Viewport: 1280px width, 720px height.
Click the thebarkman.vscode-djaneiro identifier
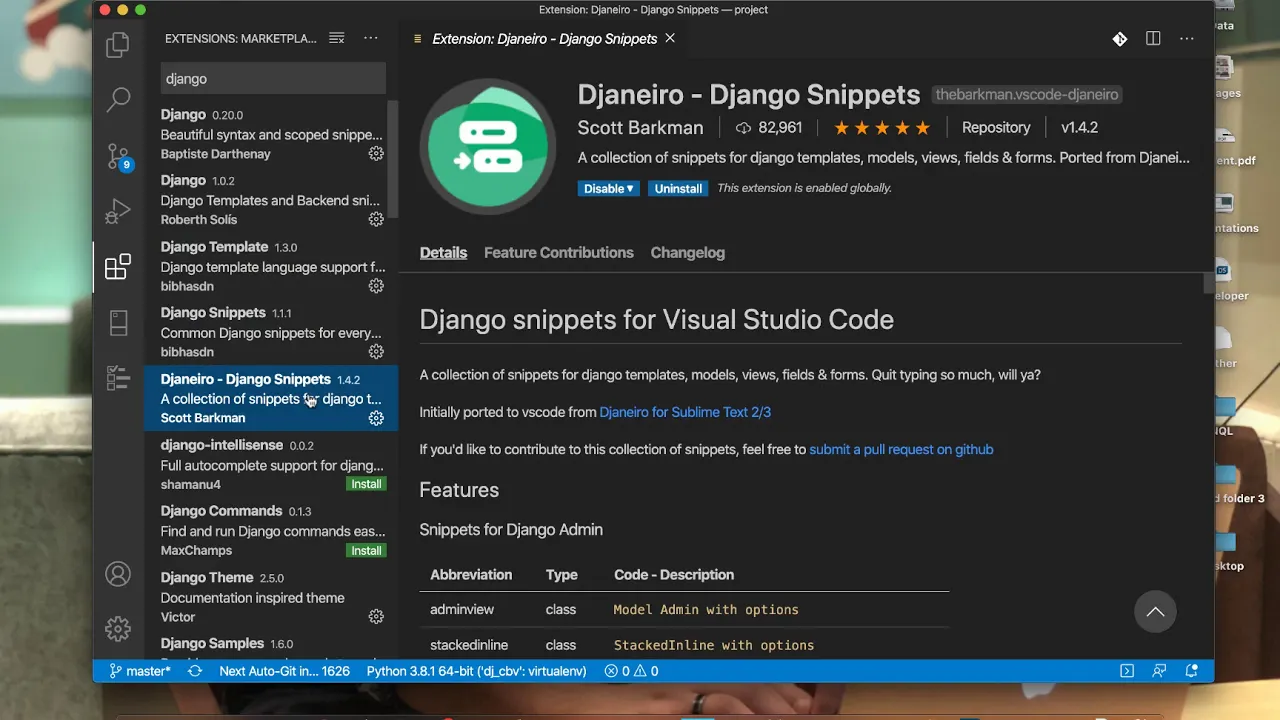pos(1027,95)
